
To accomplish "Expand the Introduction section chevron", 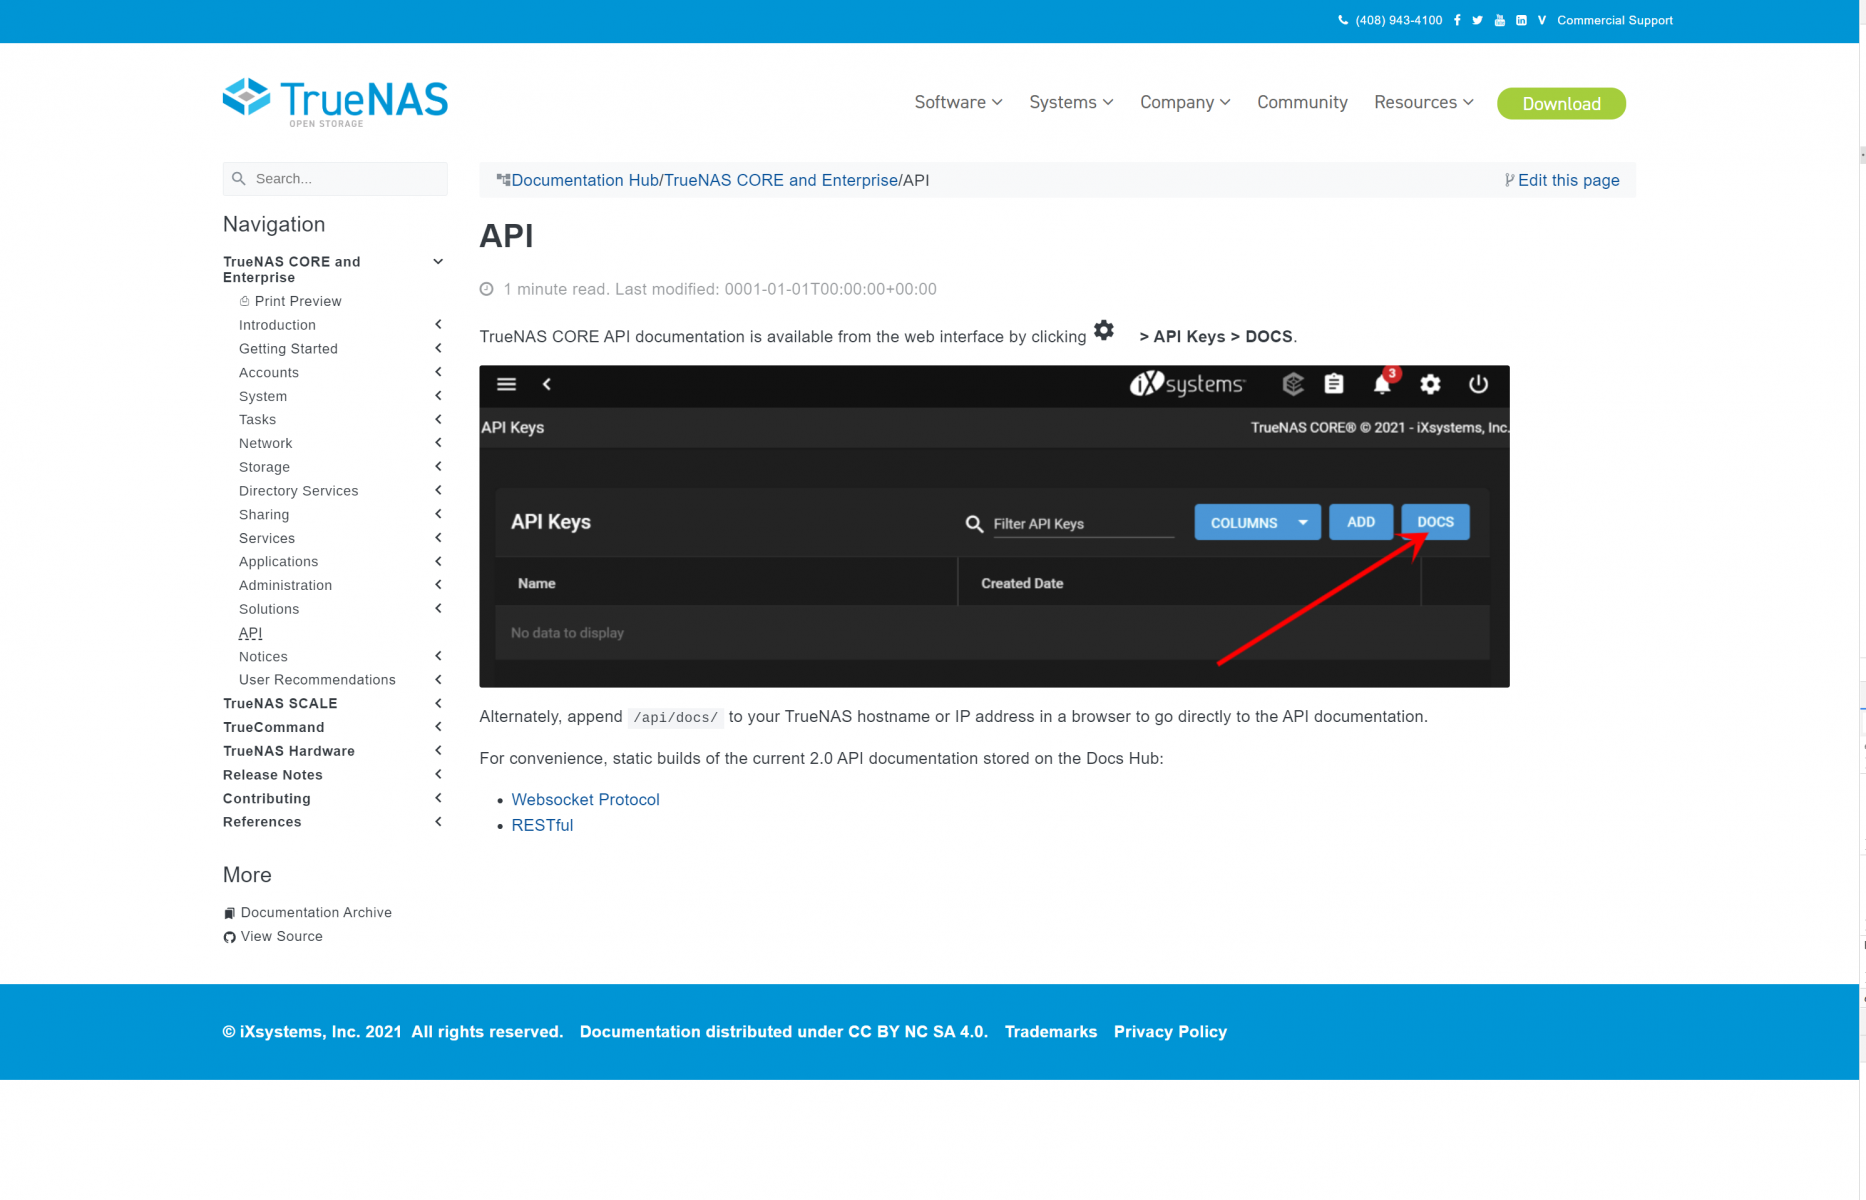I will [438, 324].
